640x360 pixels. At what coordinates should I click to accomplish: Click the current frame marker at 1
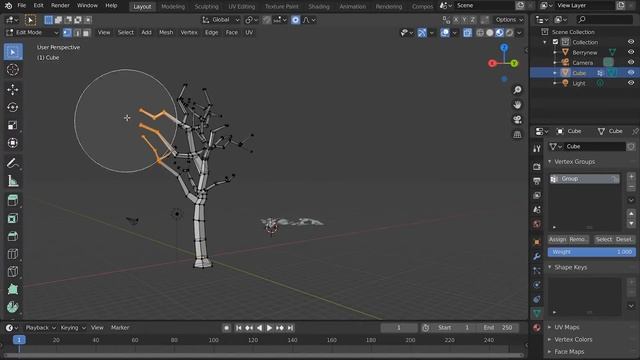tap(19, 340)
